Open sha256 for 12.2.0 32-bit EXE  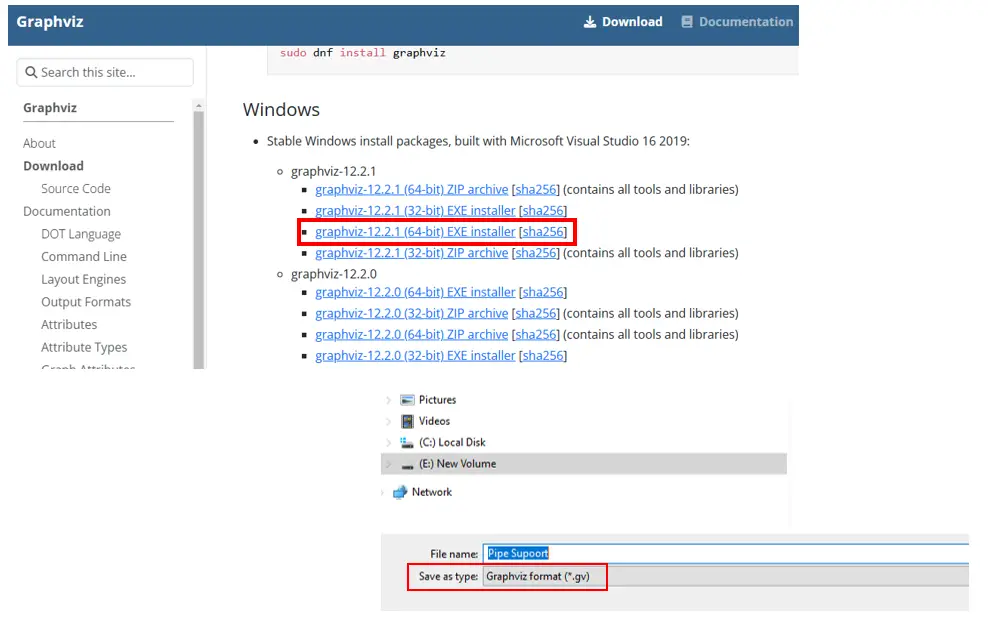tap(543, 356)
